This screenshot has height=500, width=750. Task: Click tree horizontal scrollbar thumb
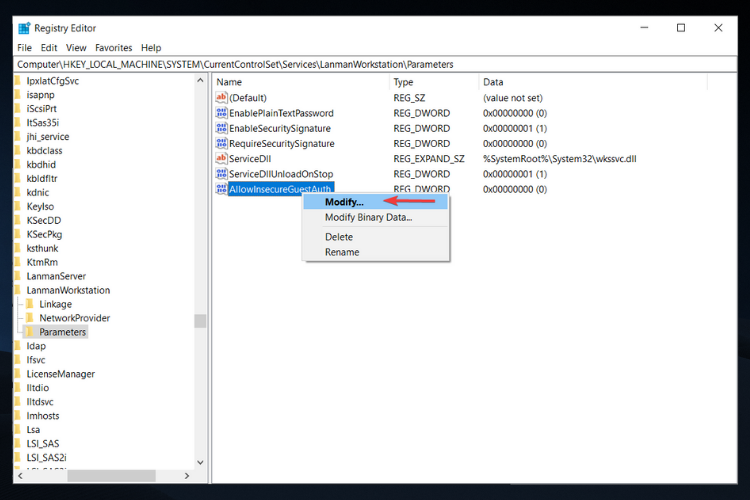pos(111,476)
